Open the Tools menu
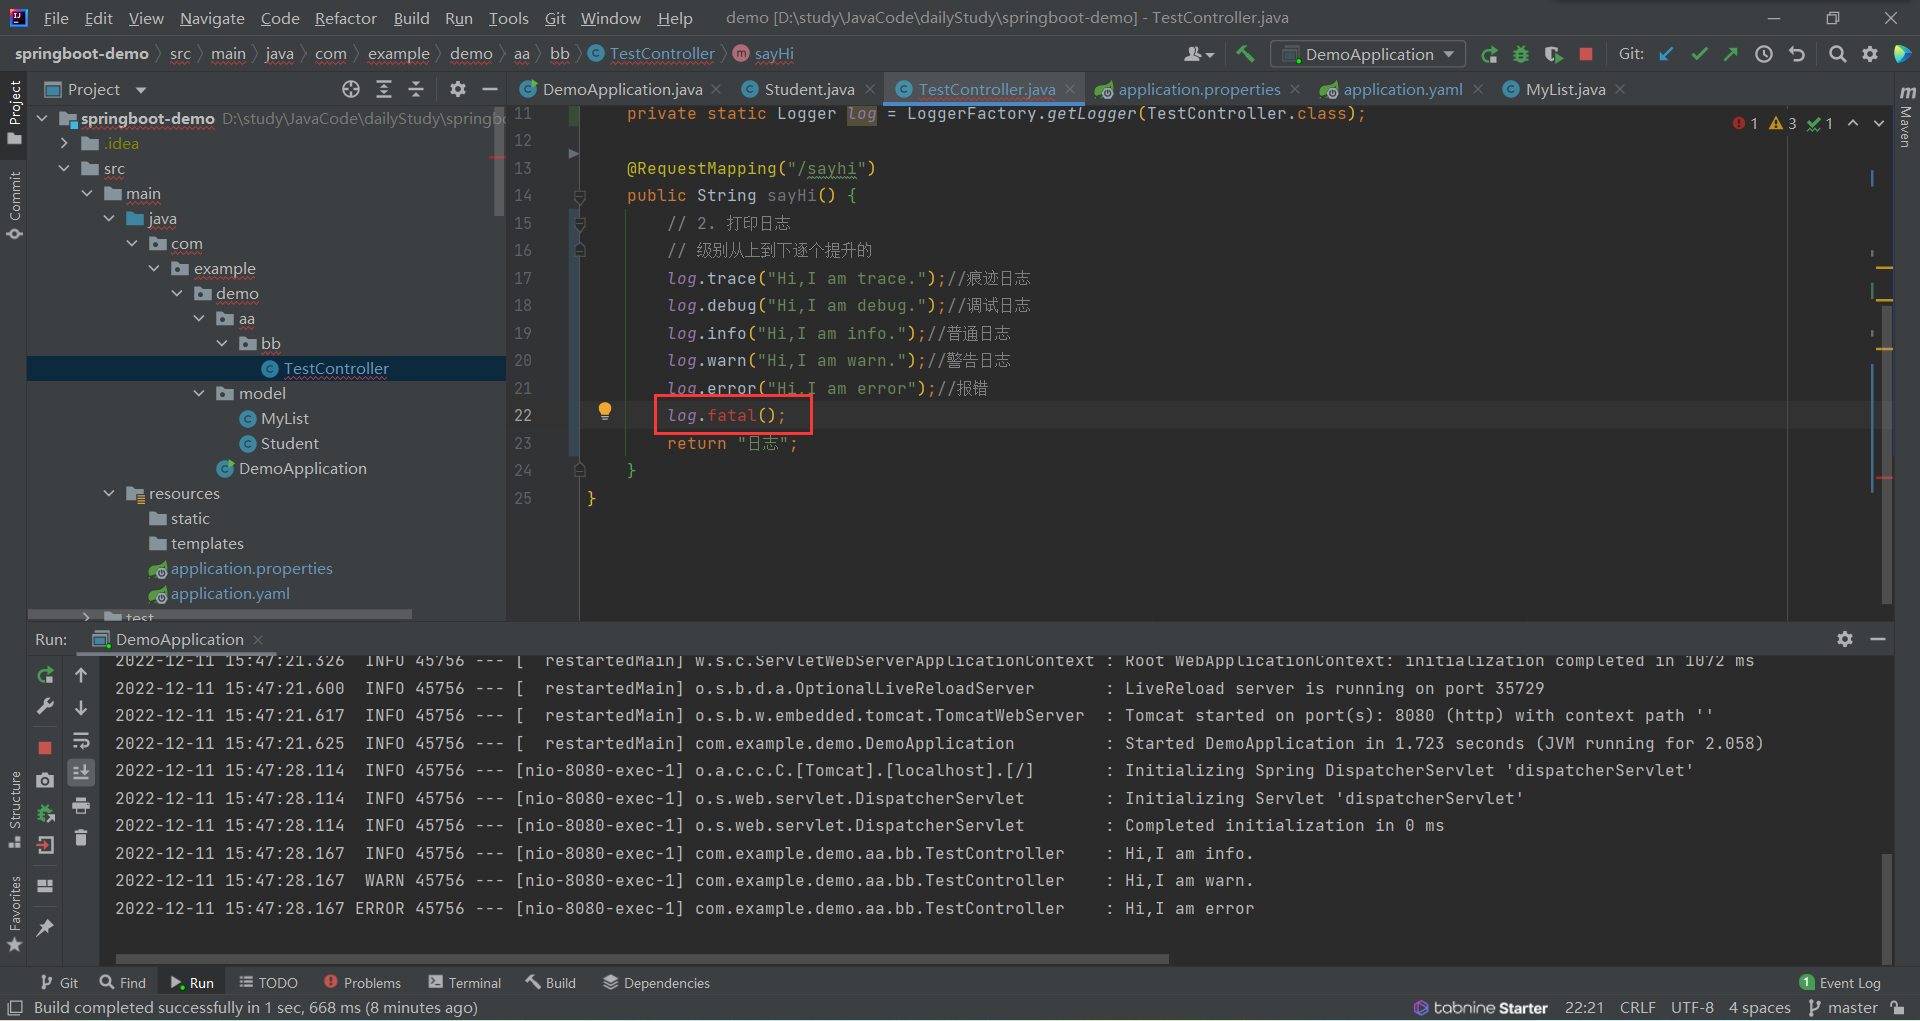 click(x=508, y=18)
